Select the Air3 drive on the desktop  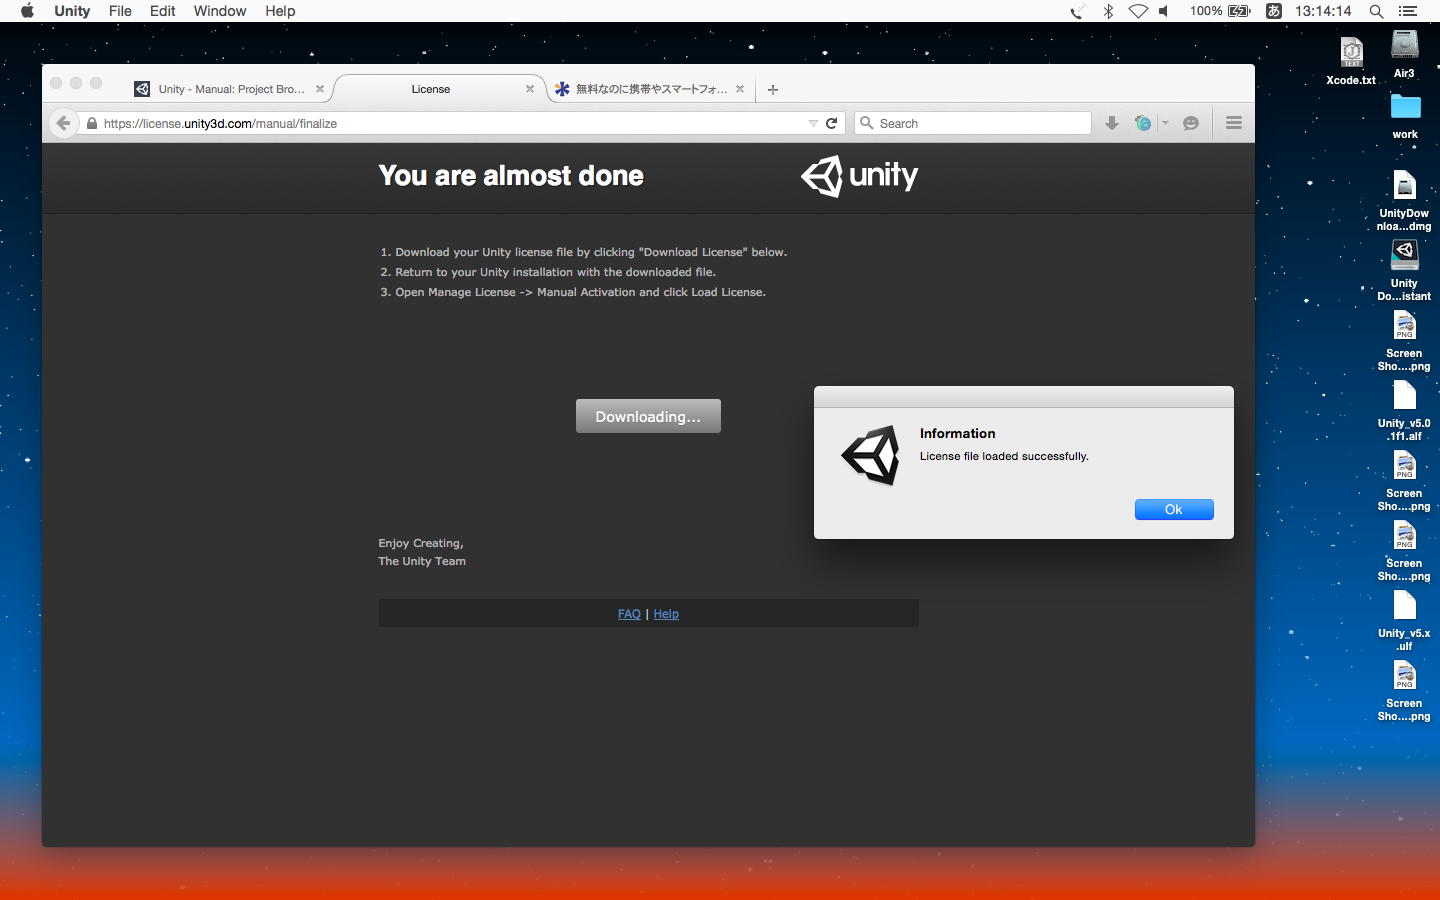tap(1405, 54)
